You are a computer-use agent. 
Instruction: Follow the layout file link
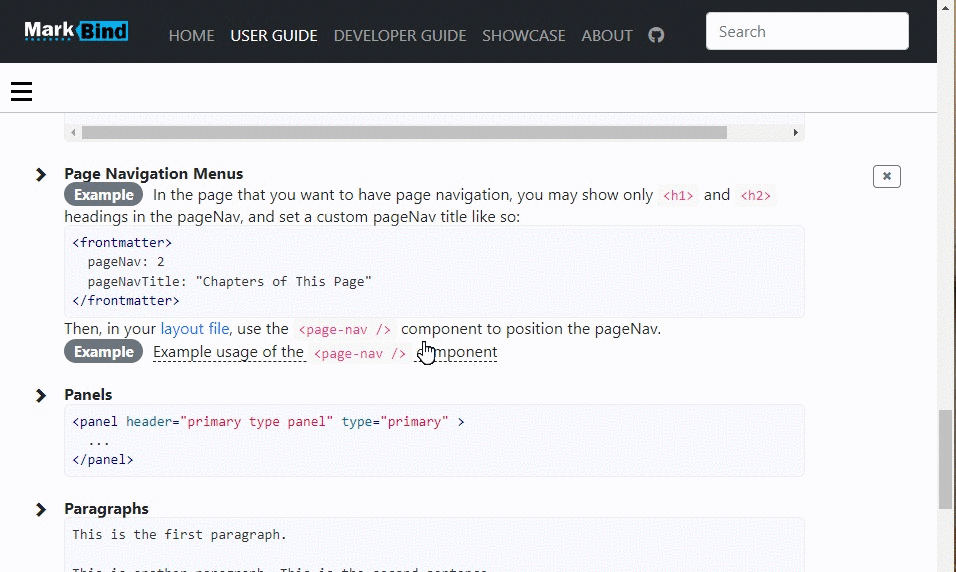tap(195, 329)
